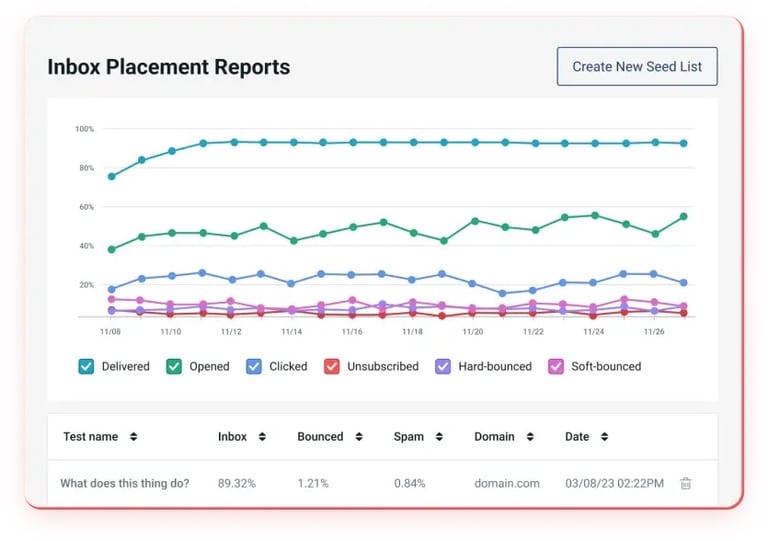Click the Delivered legend label
This screenshot has width=768, height=541.
tap(125, 366)
